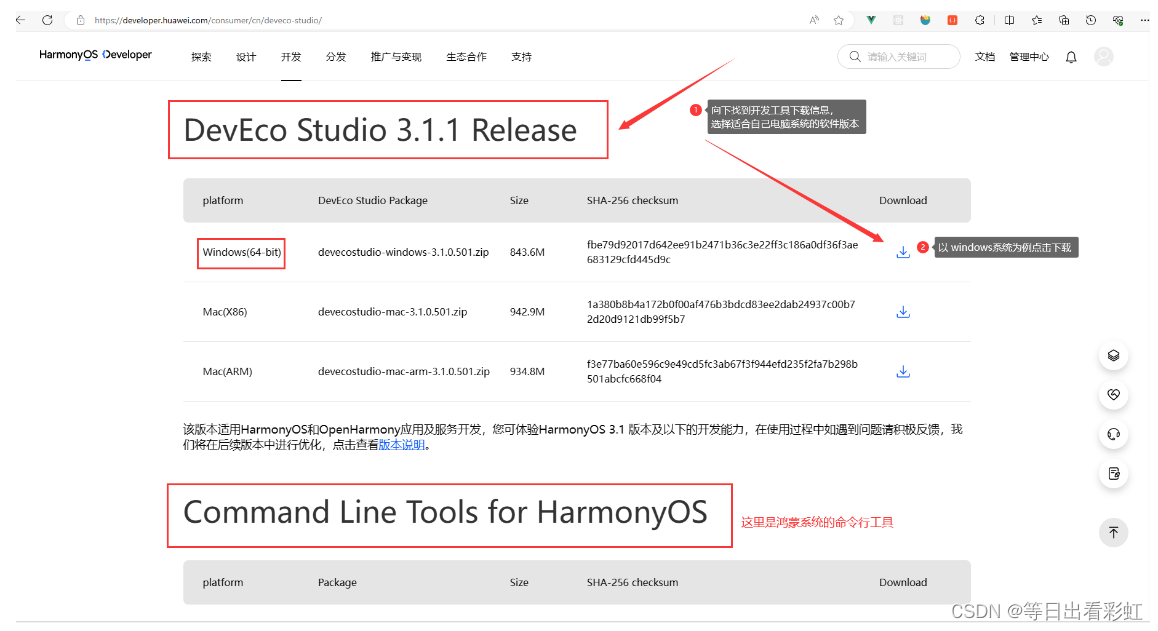Click the 934.8M size value

pyautogui.click(x=527, y=371)
